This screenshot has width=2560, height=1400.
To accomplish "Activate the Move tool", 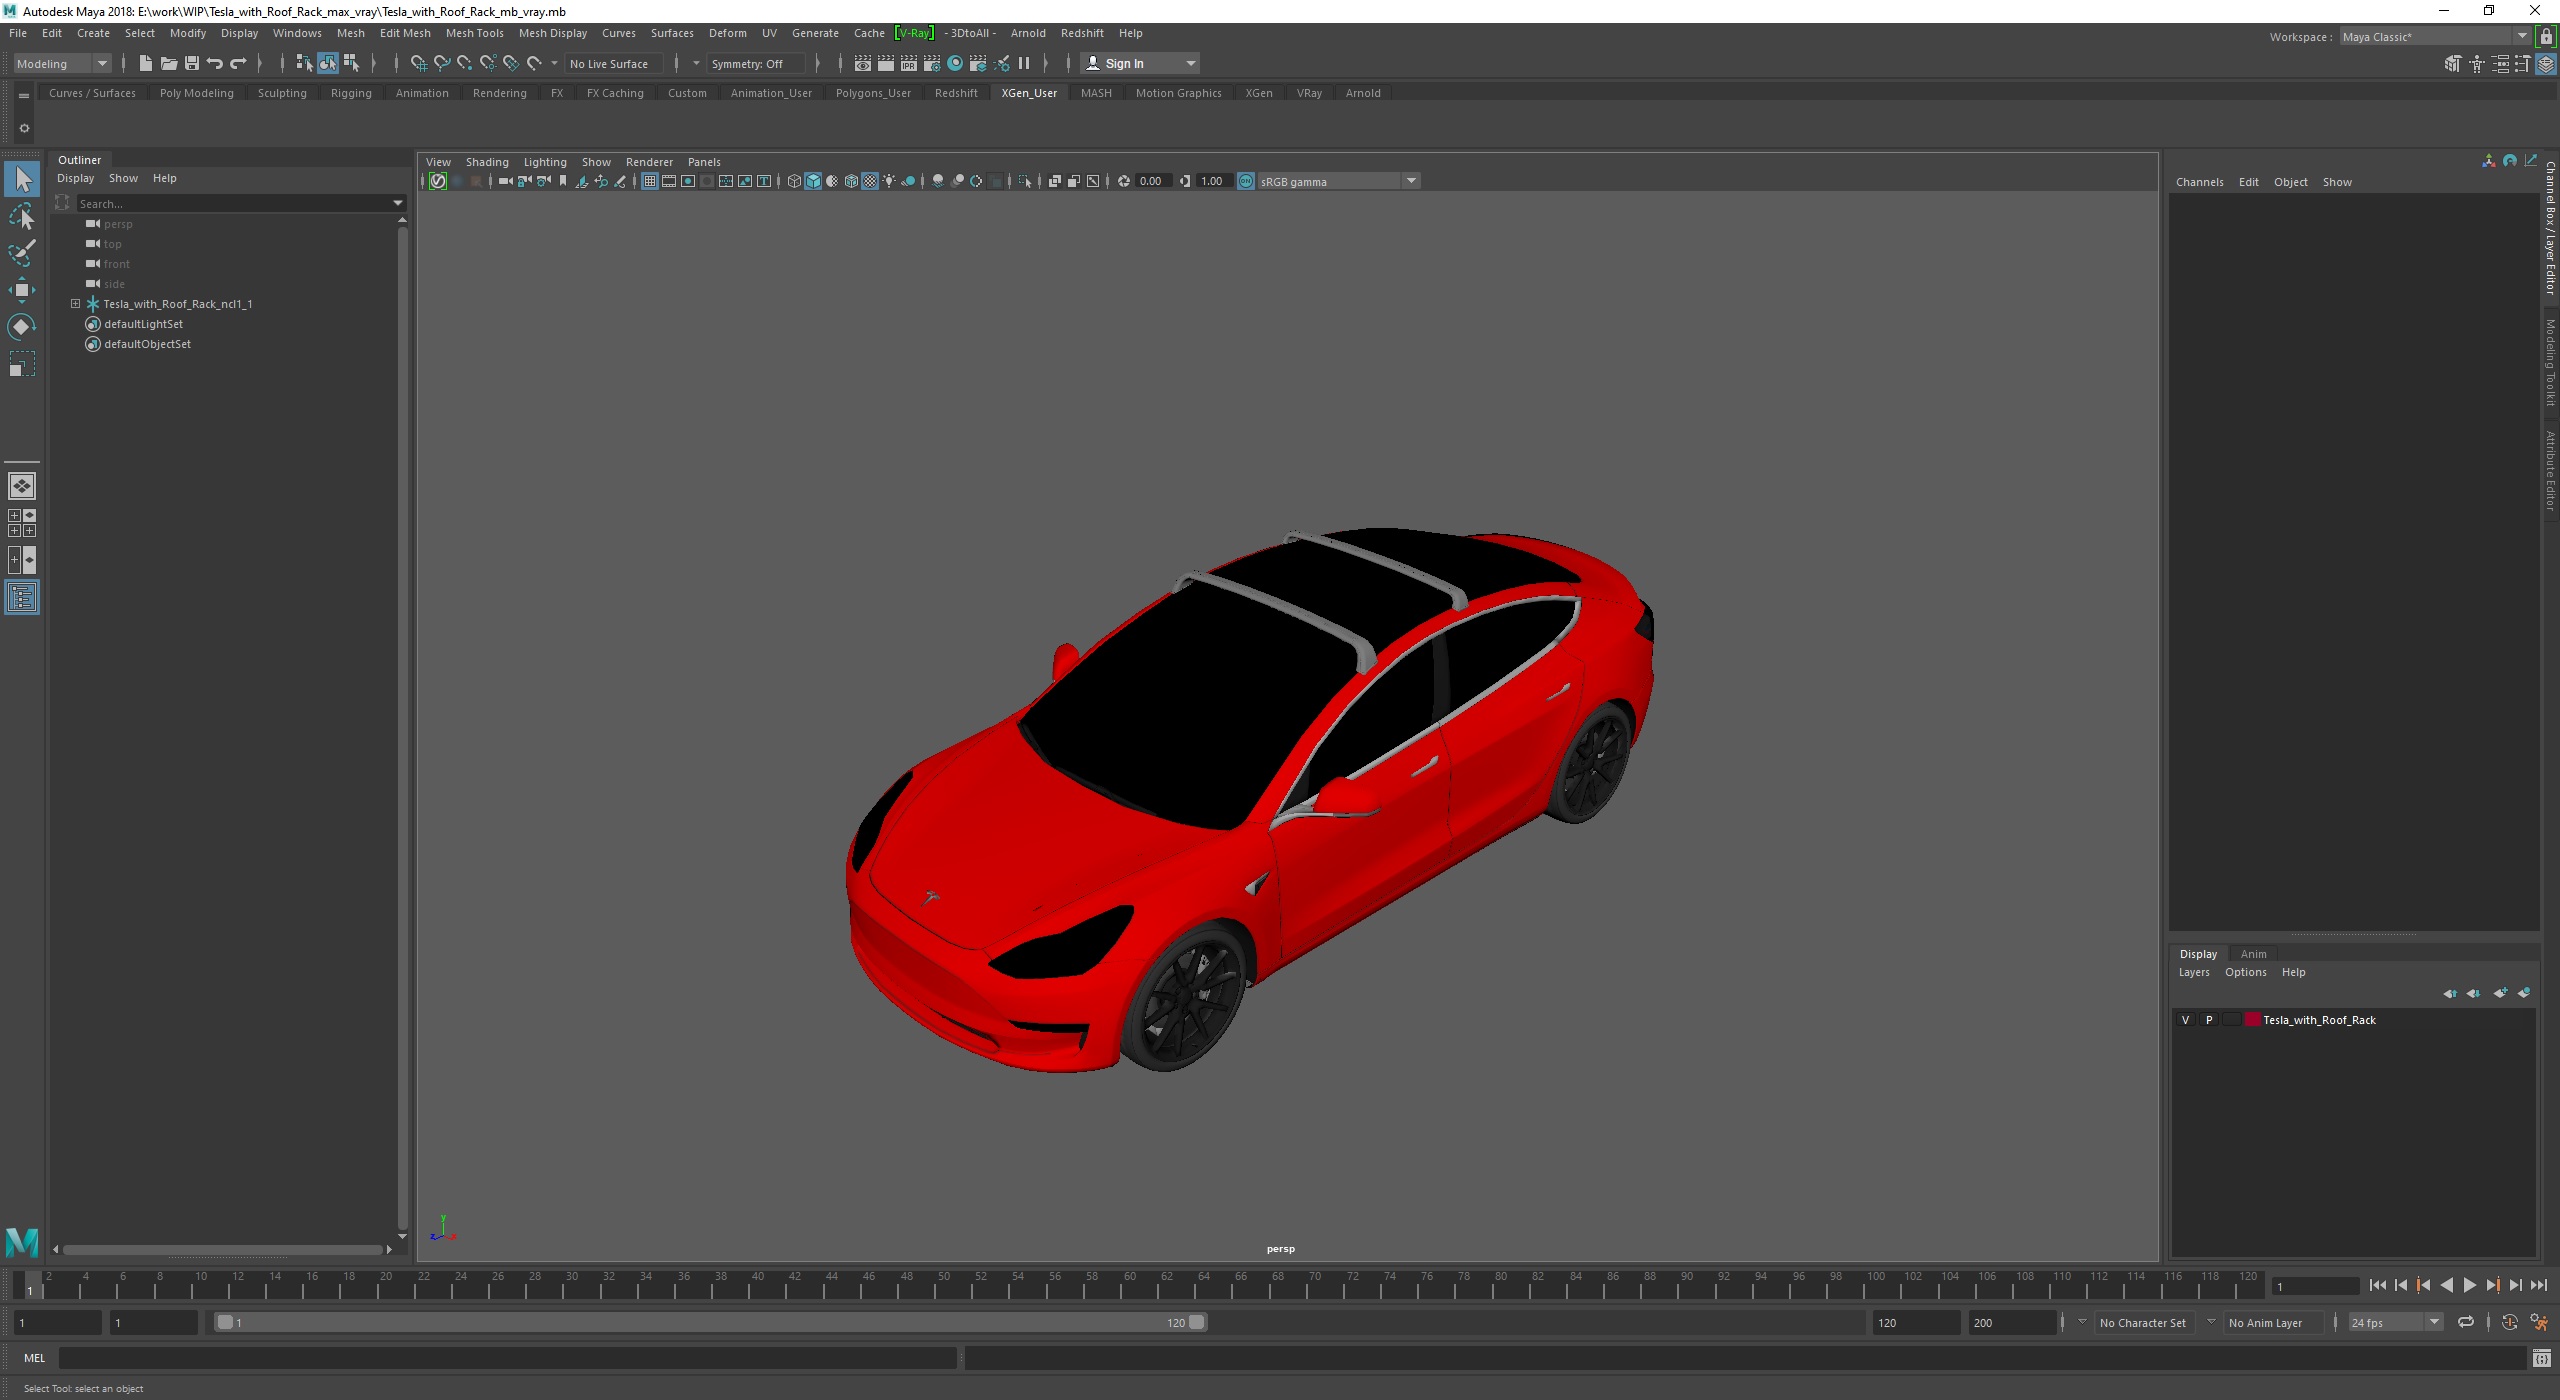I will [x=22, y=290].
